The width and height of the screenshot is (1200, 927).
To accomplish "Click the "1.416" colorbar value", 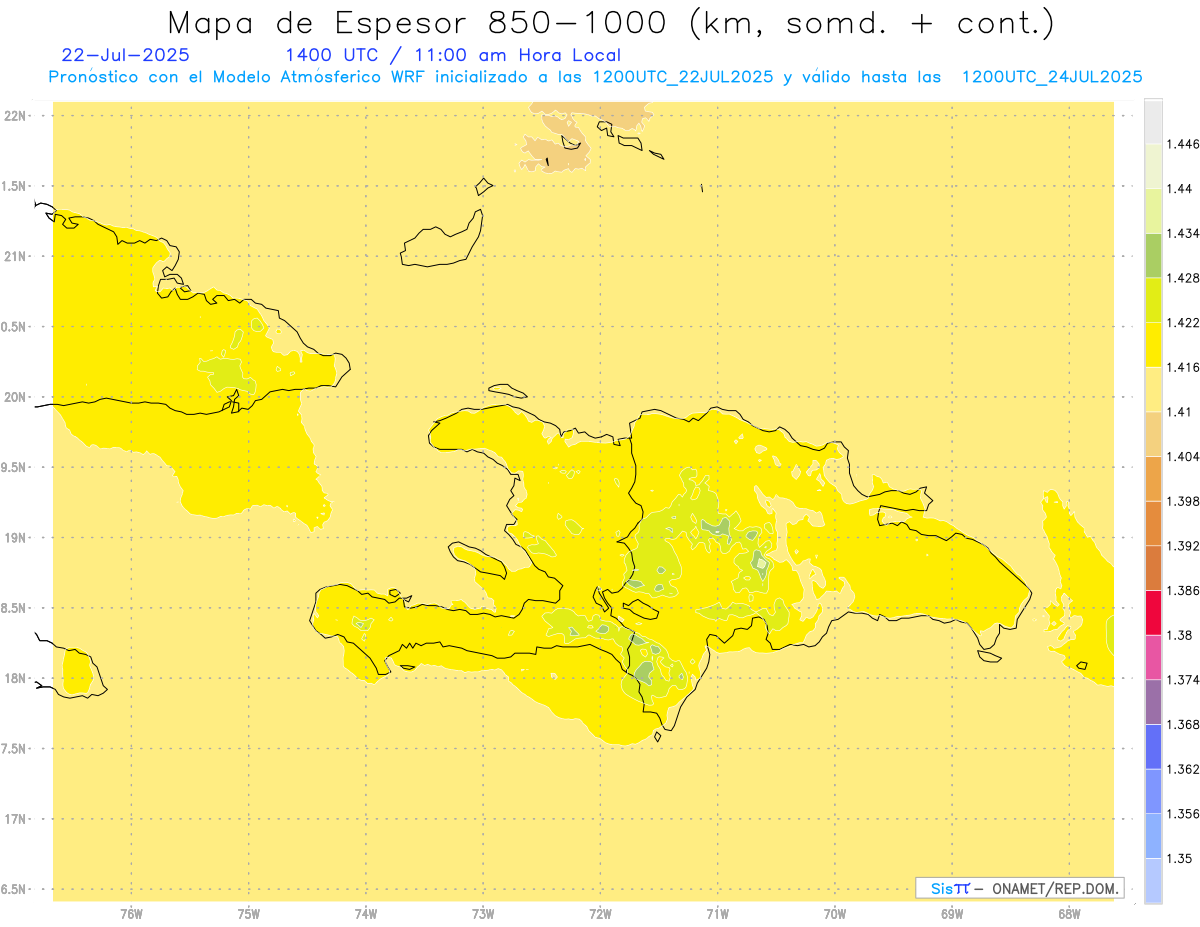I will point(1181,367).
